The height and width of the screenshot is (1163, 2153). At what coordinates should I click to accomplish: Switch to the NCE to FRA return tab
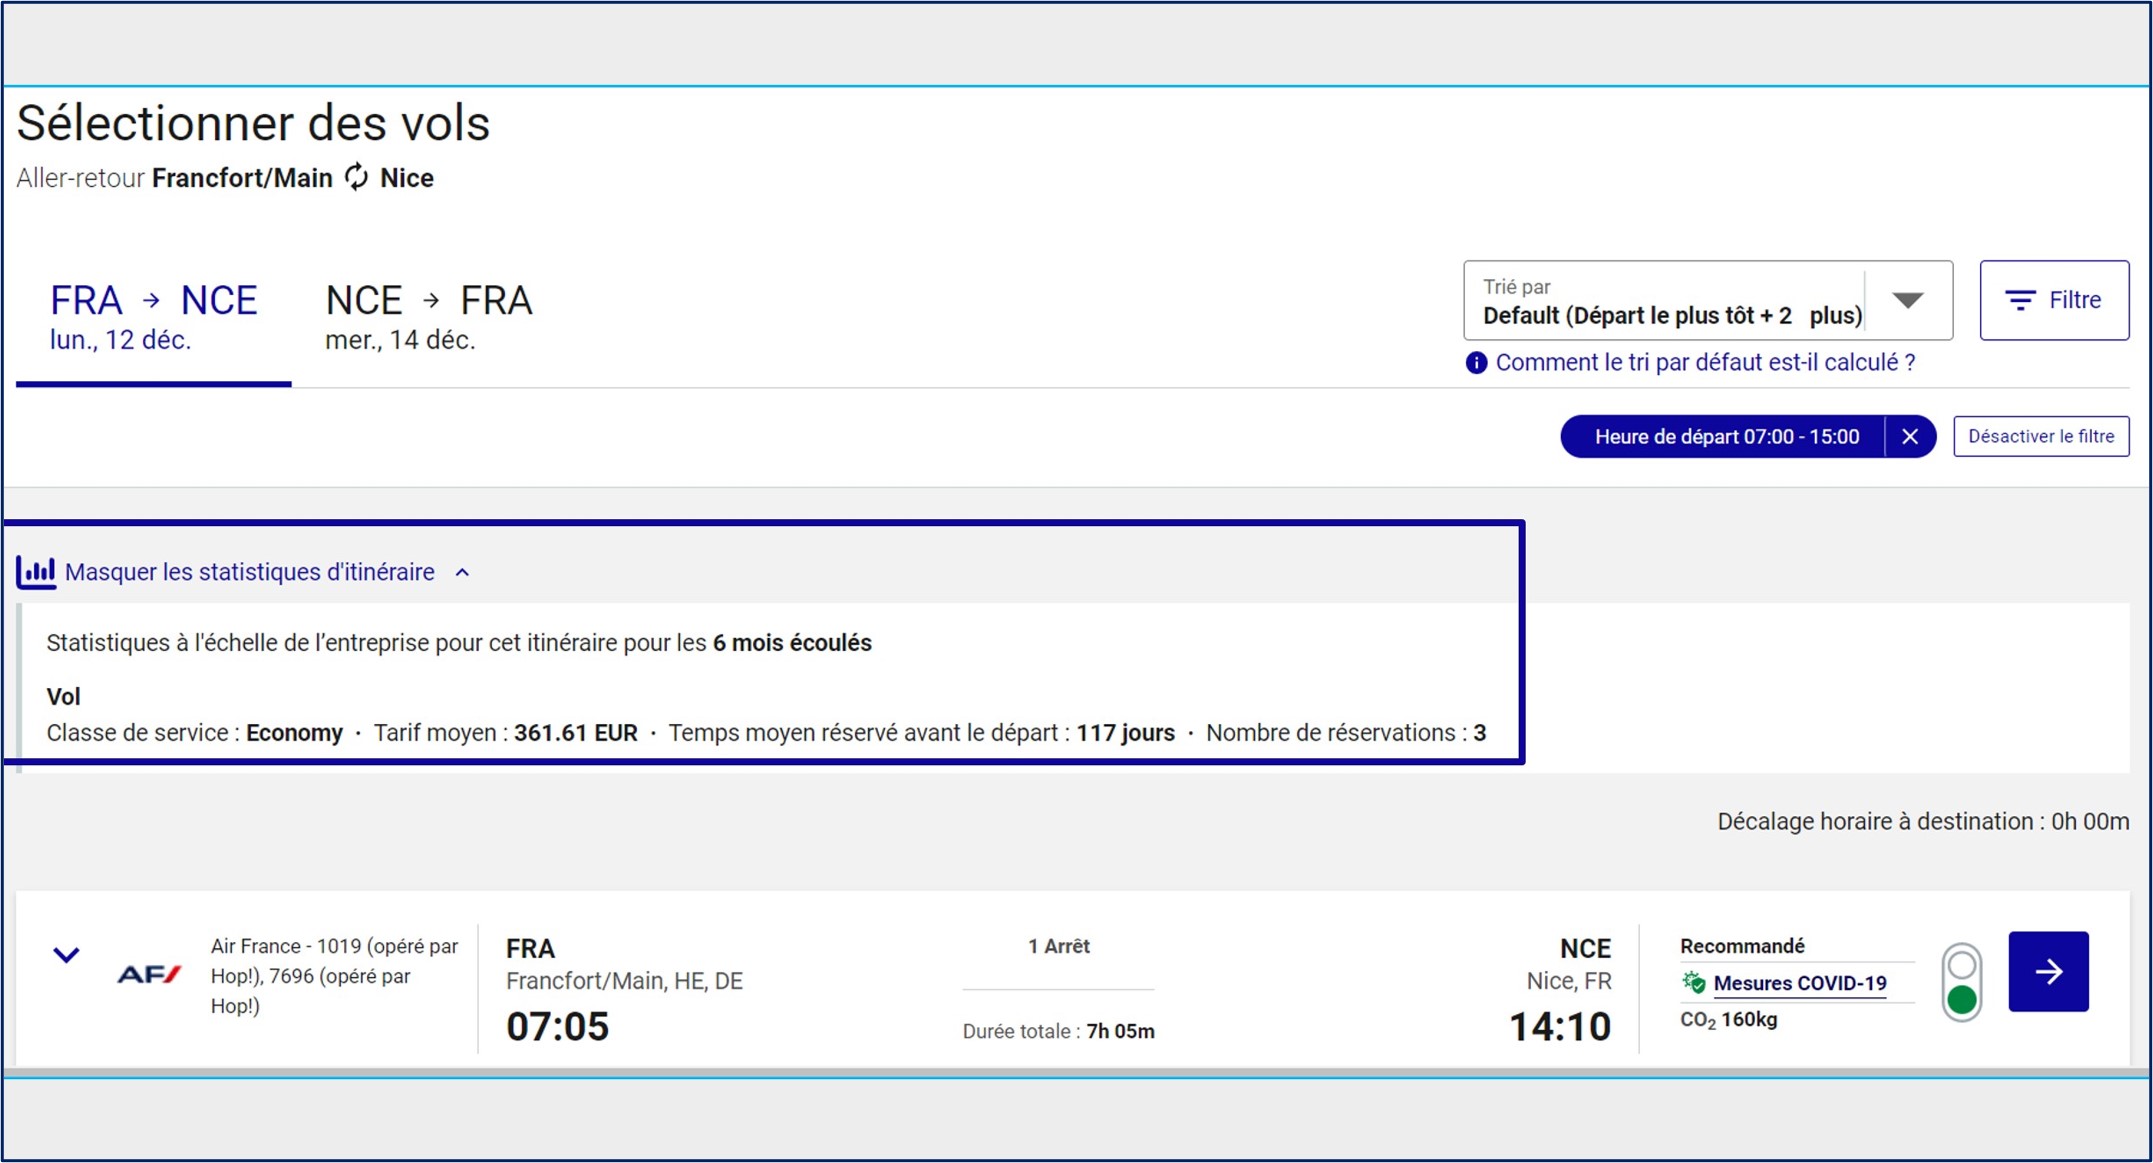pos(428,317)
